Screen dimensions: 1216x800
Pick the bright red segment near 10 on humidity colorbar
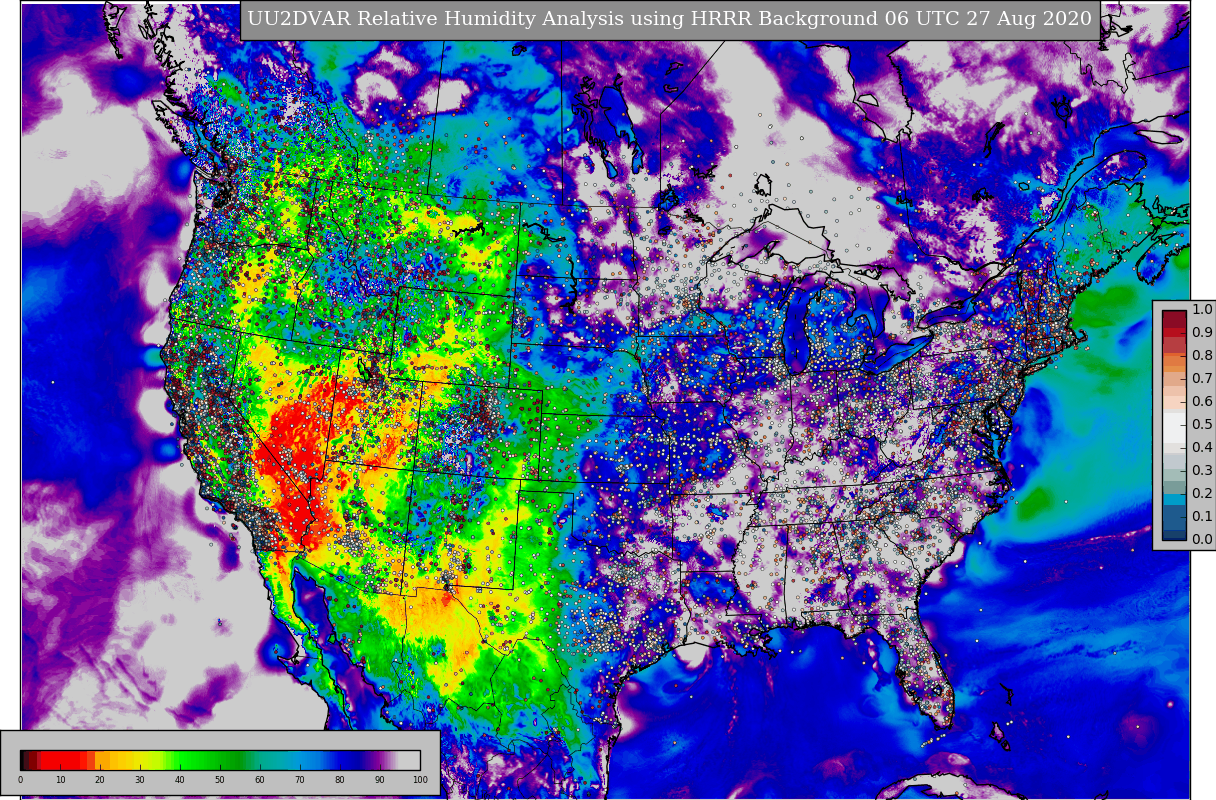[x=60, y=760]
